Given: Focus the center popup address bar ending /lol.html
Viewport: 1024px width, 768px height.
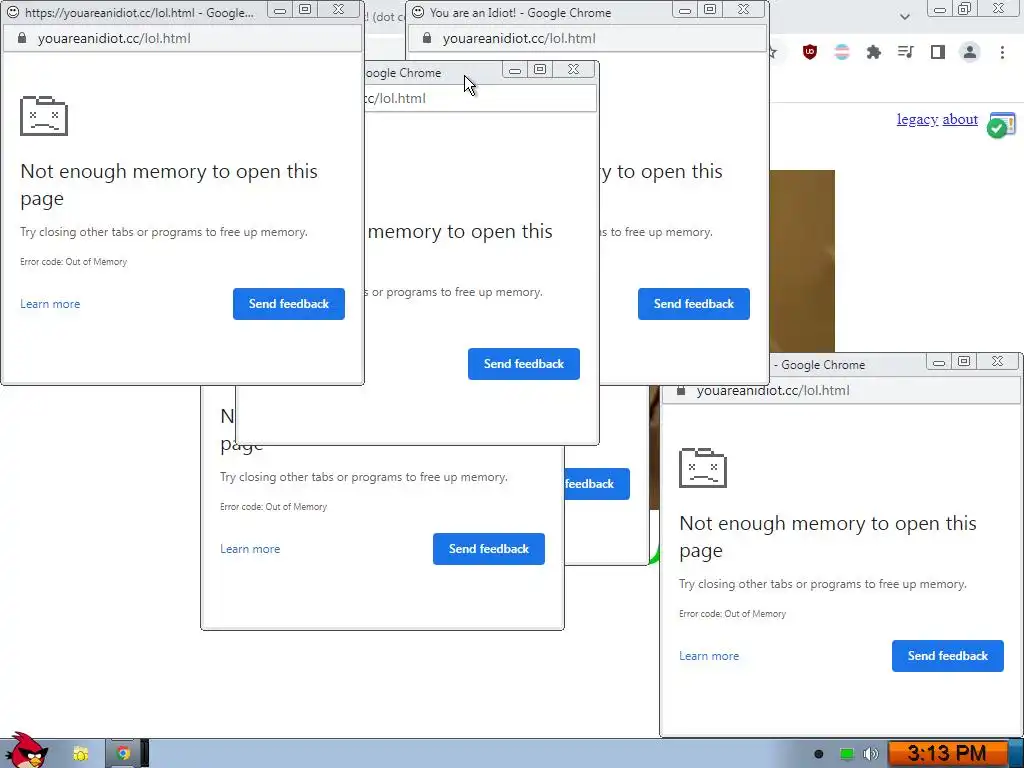Looking at the screenshot, I should tap(480, 99).
